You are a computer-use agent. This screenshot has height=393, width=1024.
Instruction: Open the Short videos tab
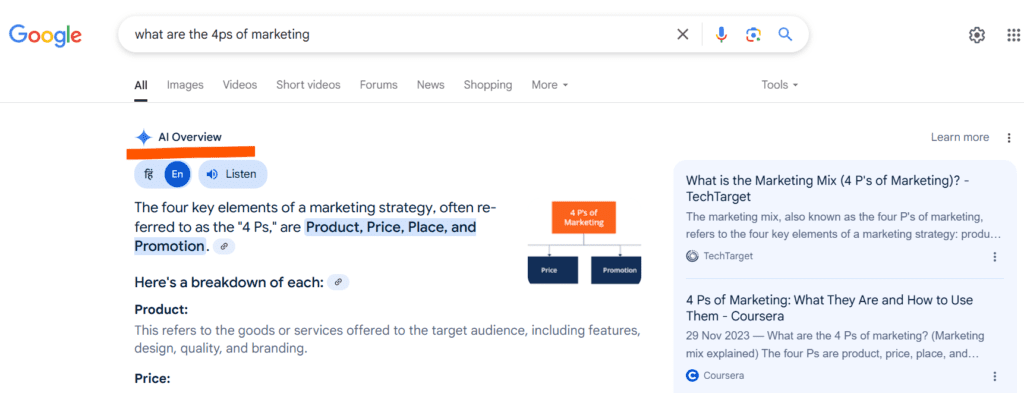(308, 85)
